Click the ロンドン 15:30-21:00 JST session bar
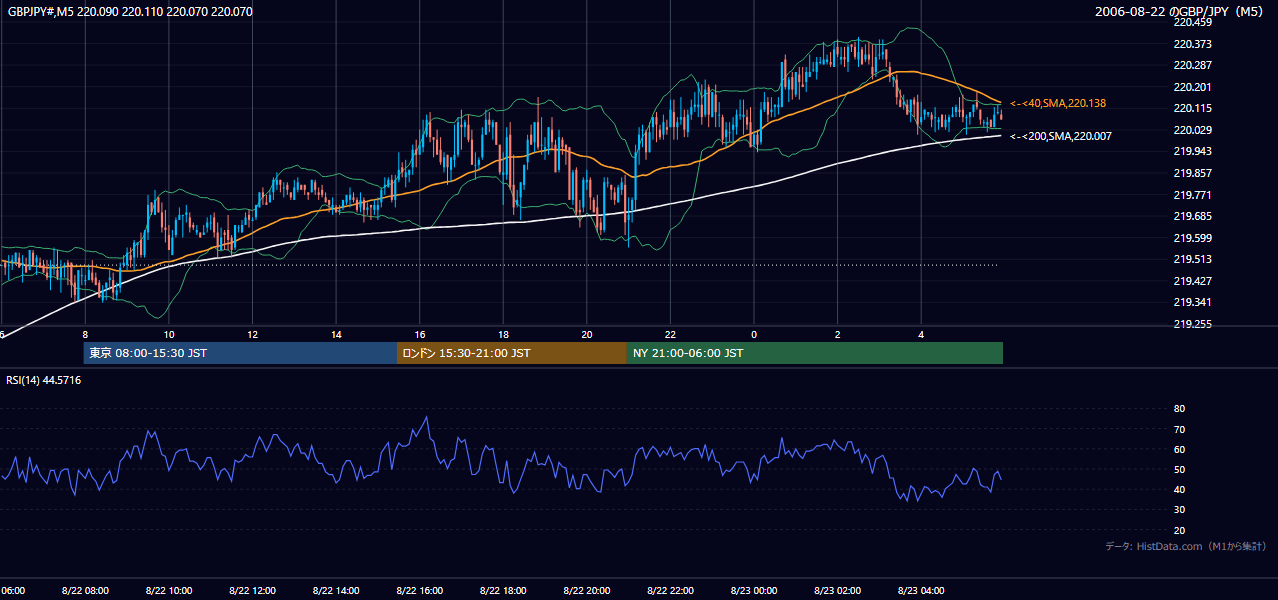1278x600 pixels. (x=512, y=353)
